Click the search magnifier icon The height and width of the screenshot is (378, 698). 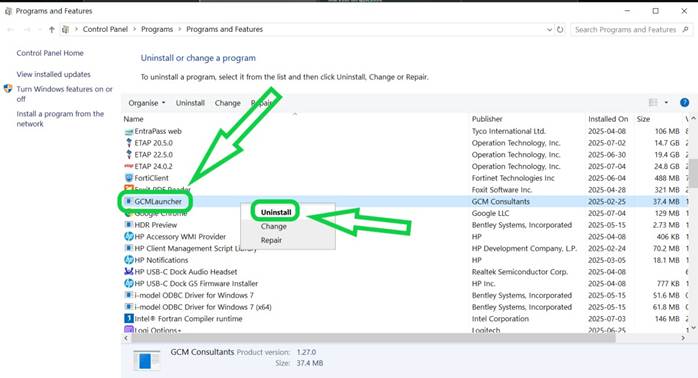[686, 29]
